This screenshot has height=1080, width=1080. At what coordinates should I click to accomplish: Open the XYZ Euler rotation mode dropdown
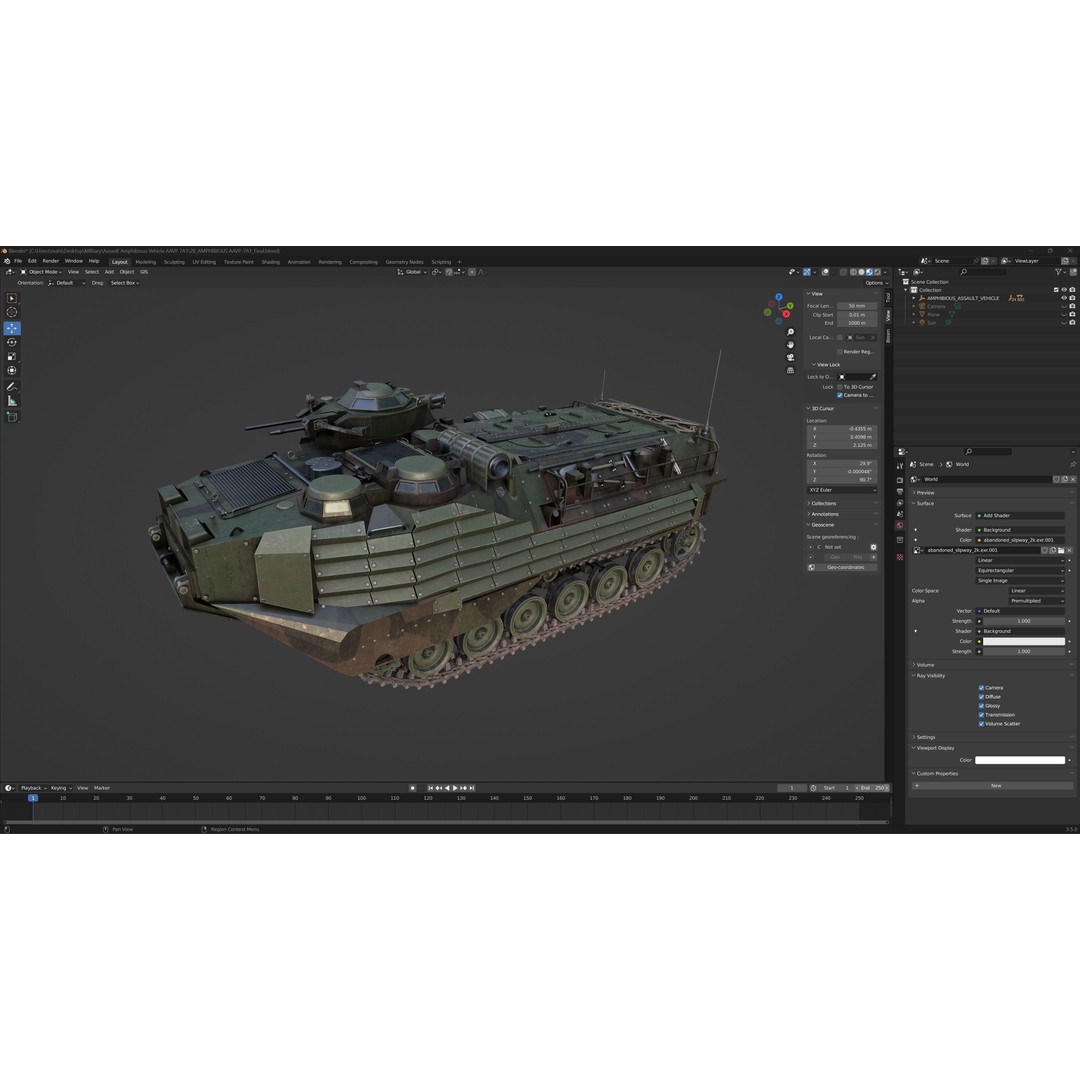[x=842, y=490]
